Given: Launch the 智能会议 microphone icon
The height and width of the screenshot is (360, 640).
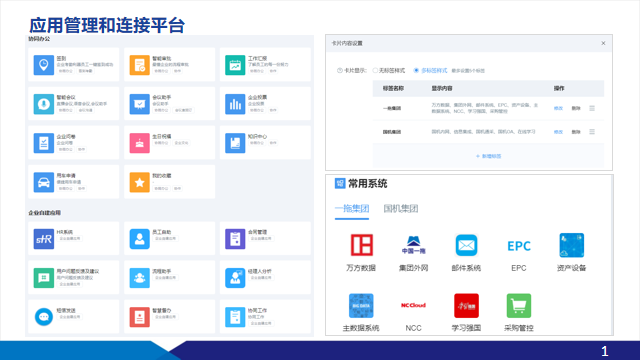Looking at the screenshot, I should click(44, 104).
